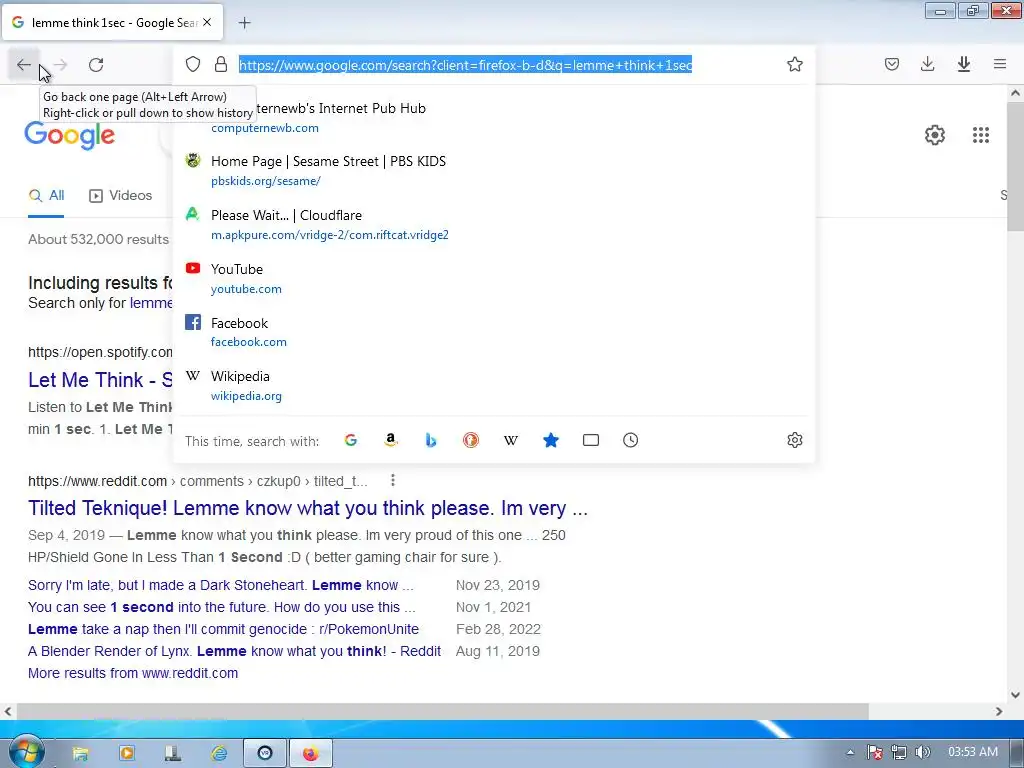Open Google apps grid
The height and width of the screenshot is (768, 1024).
[981, 135]
